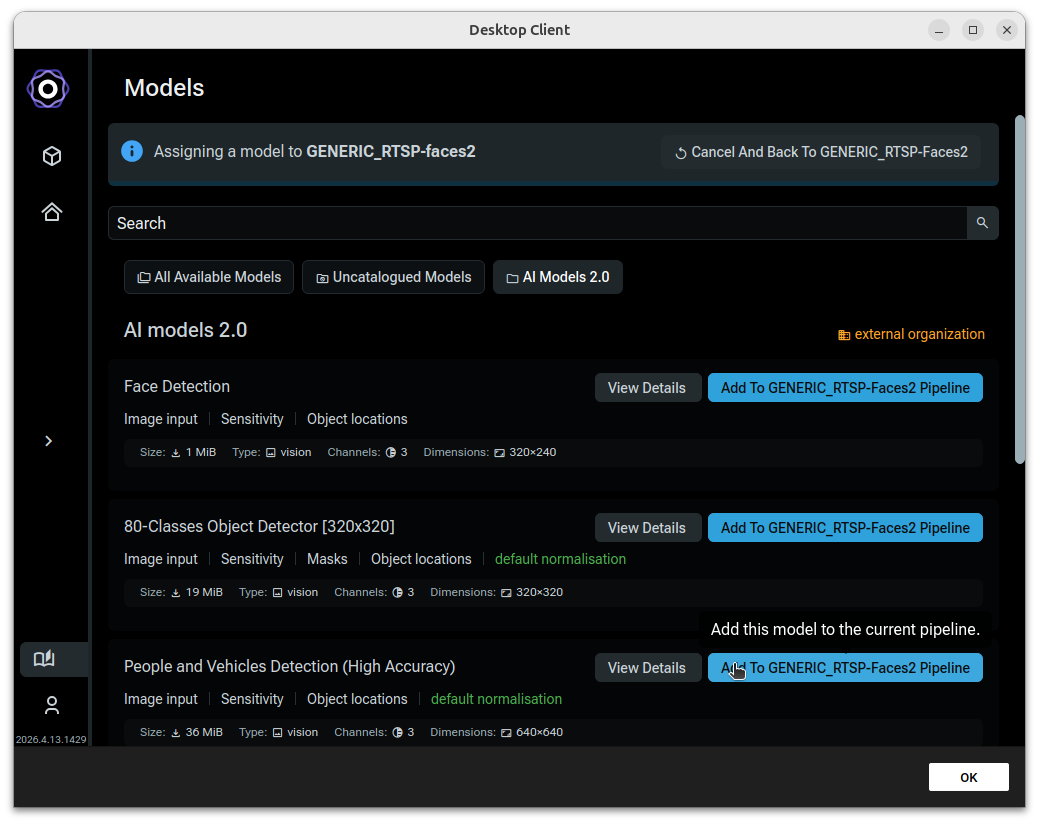Expand the sidebar with the chevron arrow
This screenshot has width=1039, height=824.
click(48, 441)
